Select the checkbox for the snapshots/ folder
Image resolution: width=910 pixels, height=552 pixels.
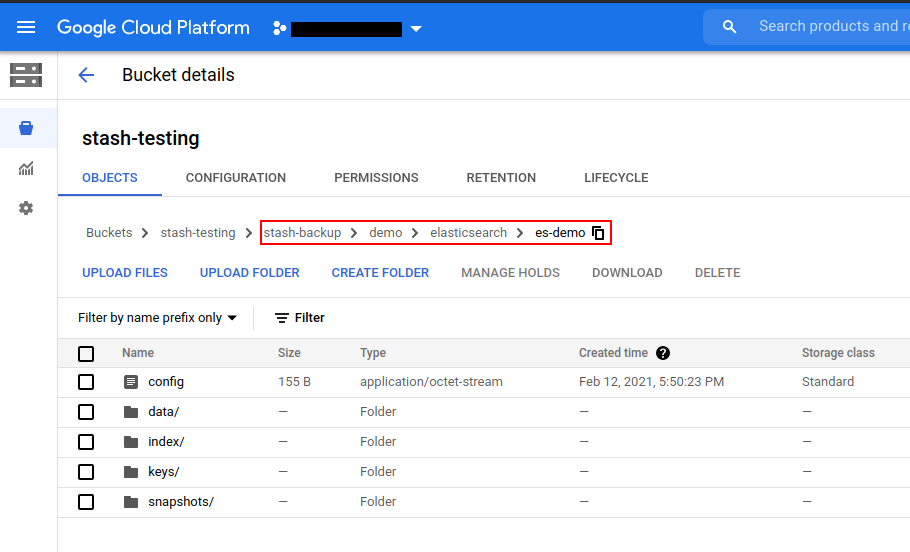point(86,502)
